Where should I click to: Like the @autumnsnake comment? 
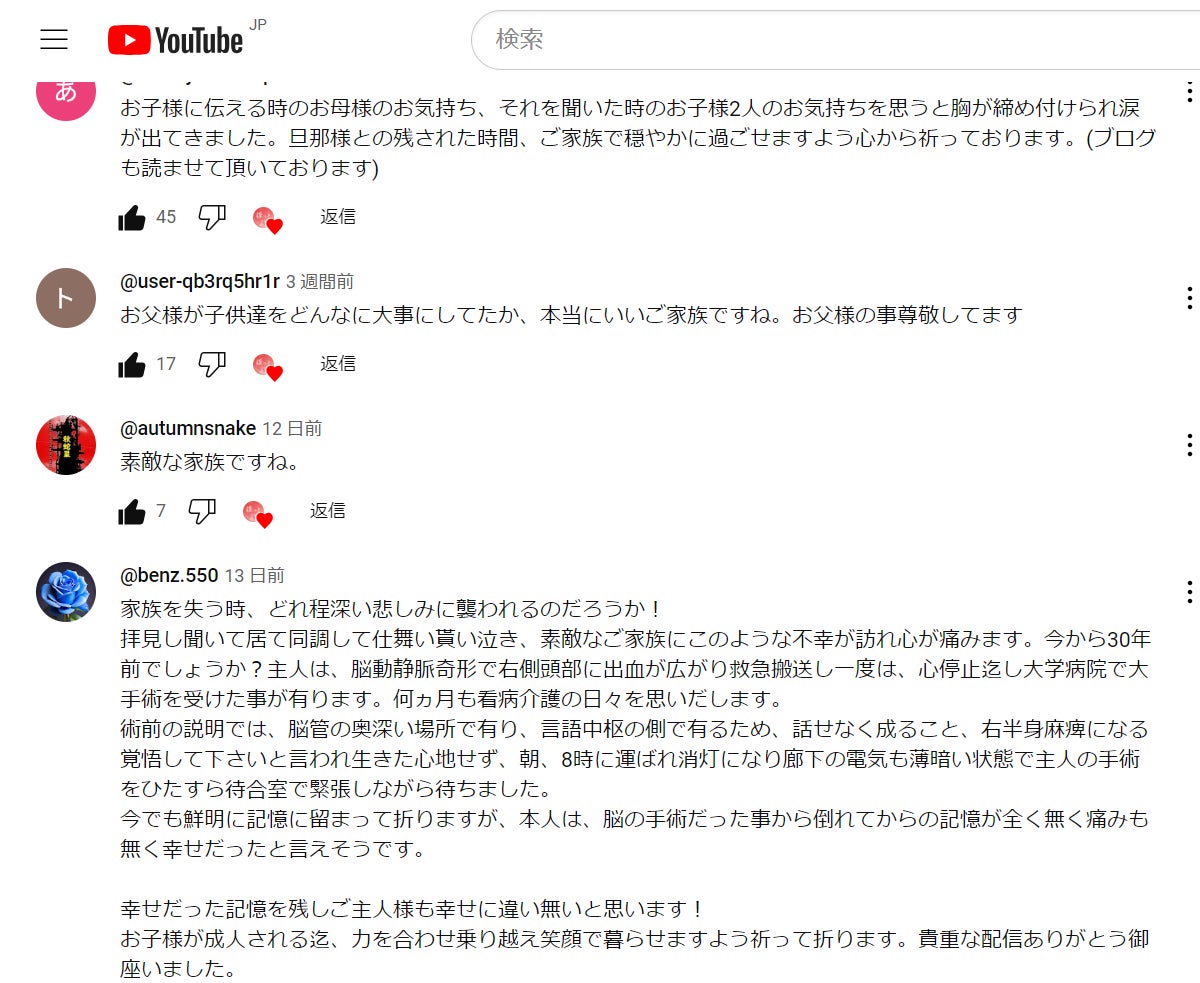point(132,511)
